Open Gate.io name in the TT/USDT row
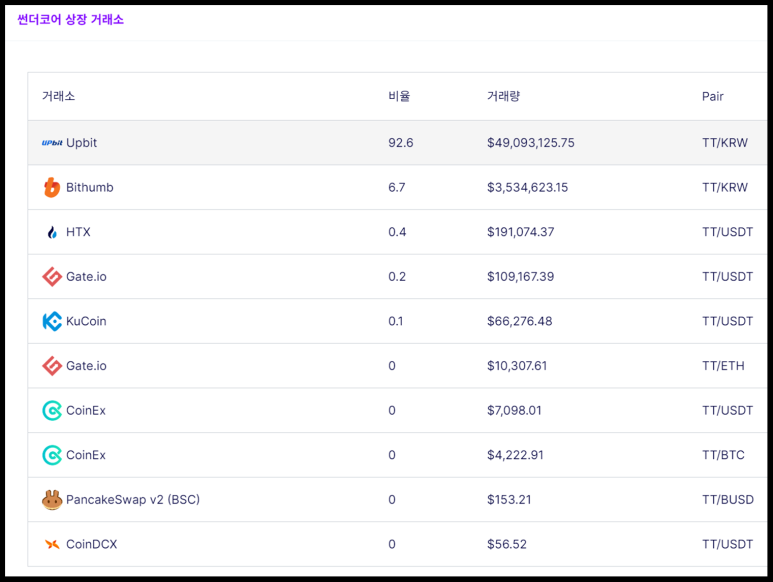 click(x=86, y=276)
